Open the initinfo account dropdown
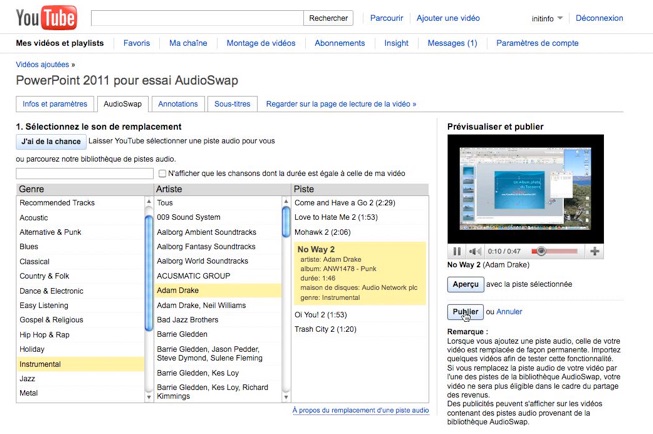The width and height of the screenshot is (653, 434). click(x=547, y=18)
